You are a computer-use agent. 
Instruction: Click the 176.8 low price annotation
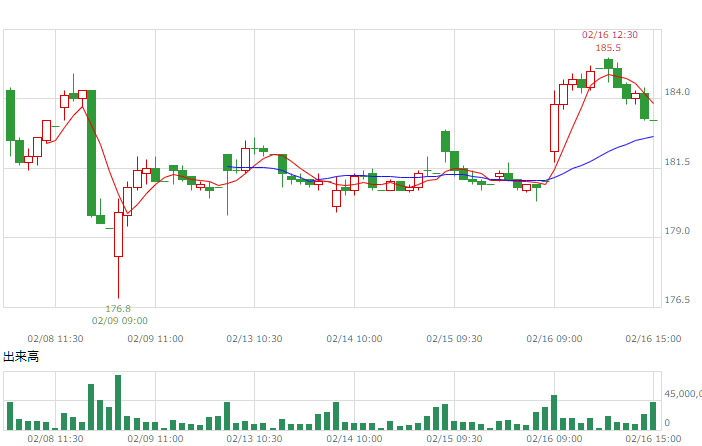pyautogui.click(x=118, y=309)
